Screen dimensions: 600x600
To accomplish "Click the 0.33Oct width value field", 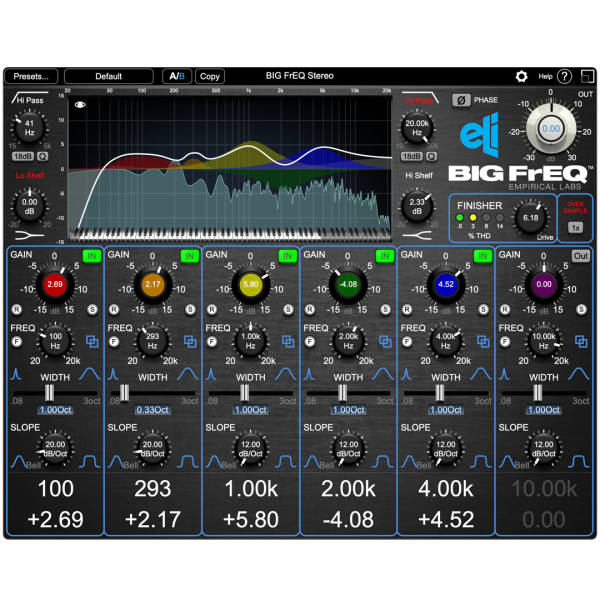I will [x=153, y=410].
